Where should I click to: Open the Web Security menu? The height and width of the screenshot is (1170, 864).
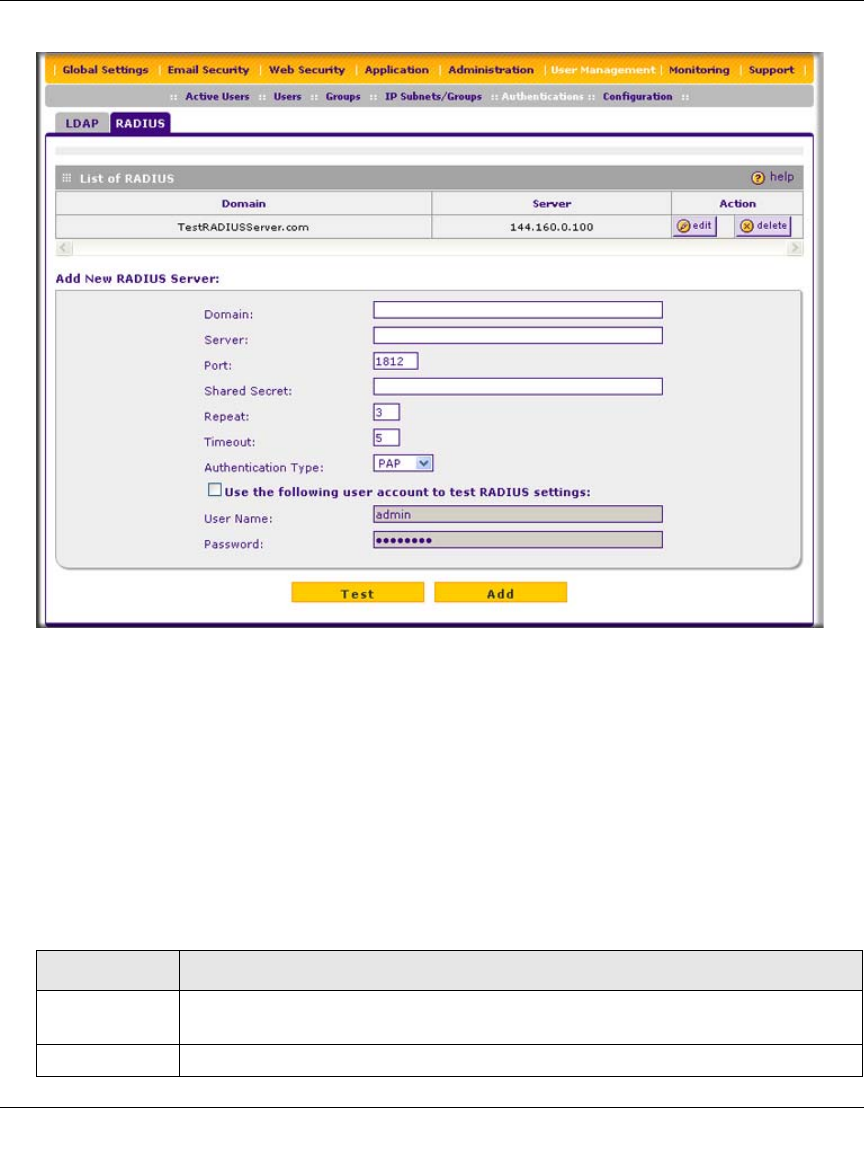307,70
